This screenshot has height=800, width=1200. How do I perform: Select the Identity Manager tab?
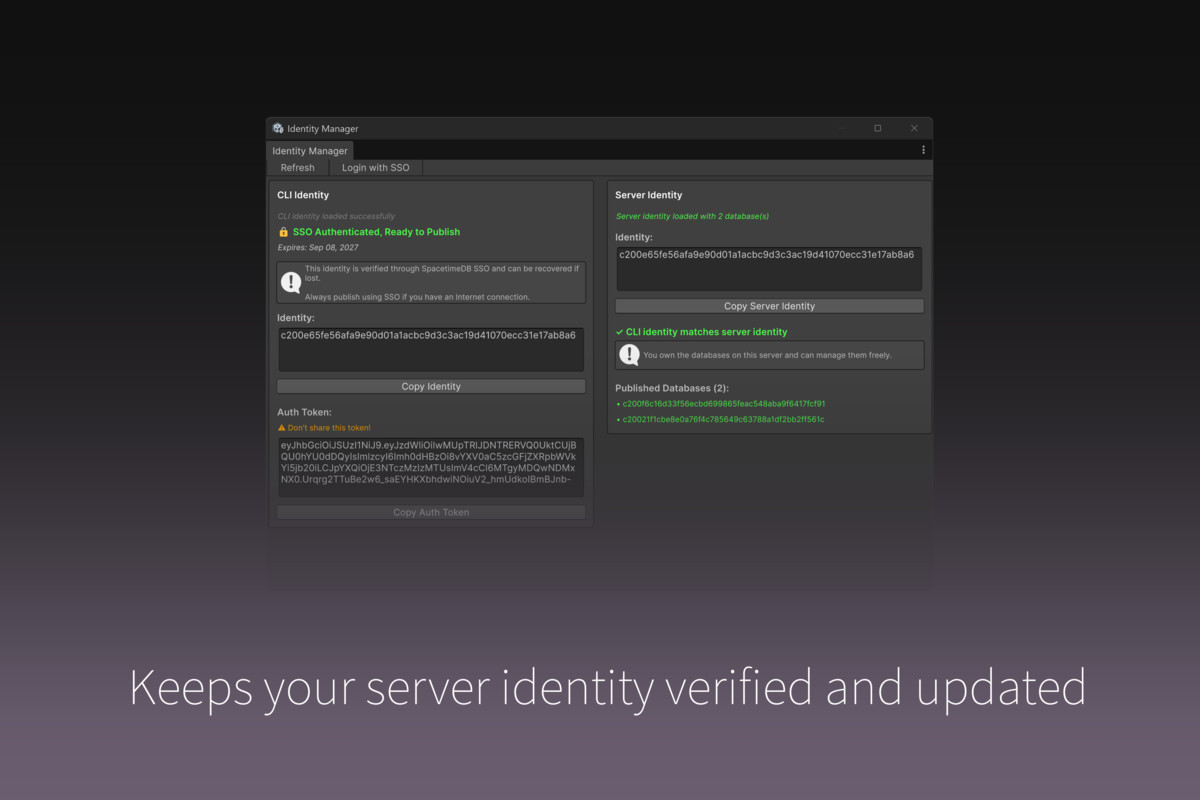310,151
